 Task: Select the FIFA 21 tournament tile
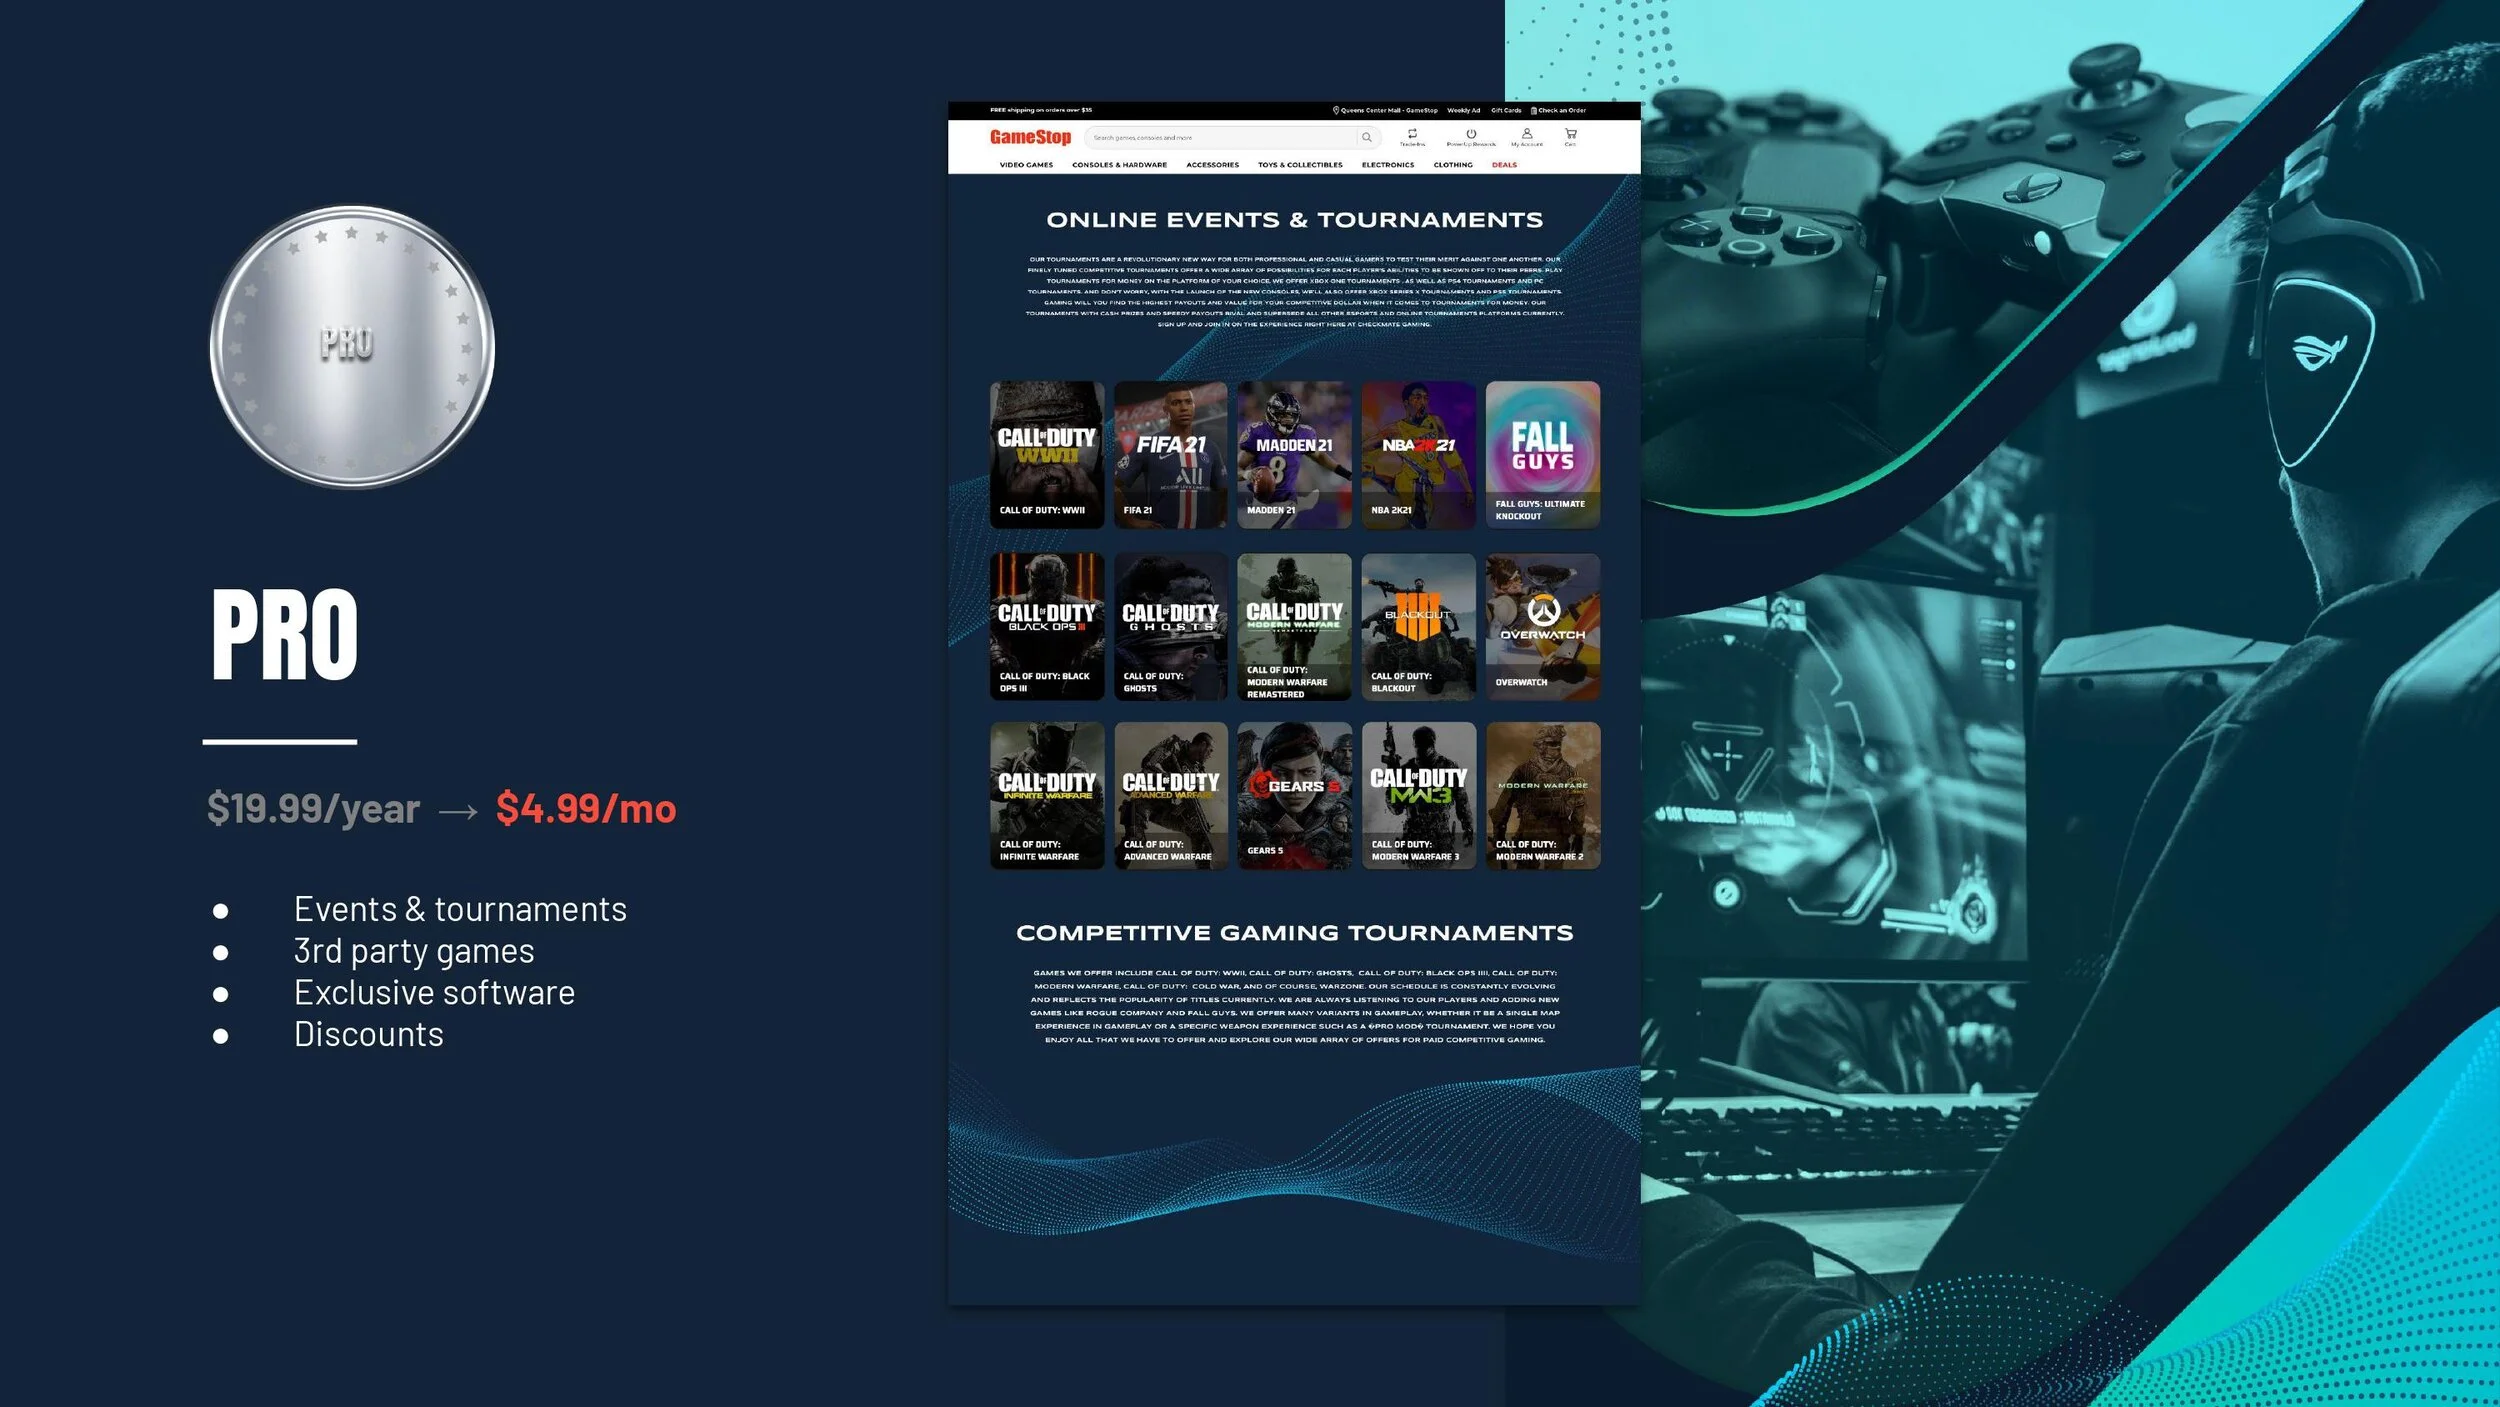(1170, 454)
